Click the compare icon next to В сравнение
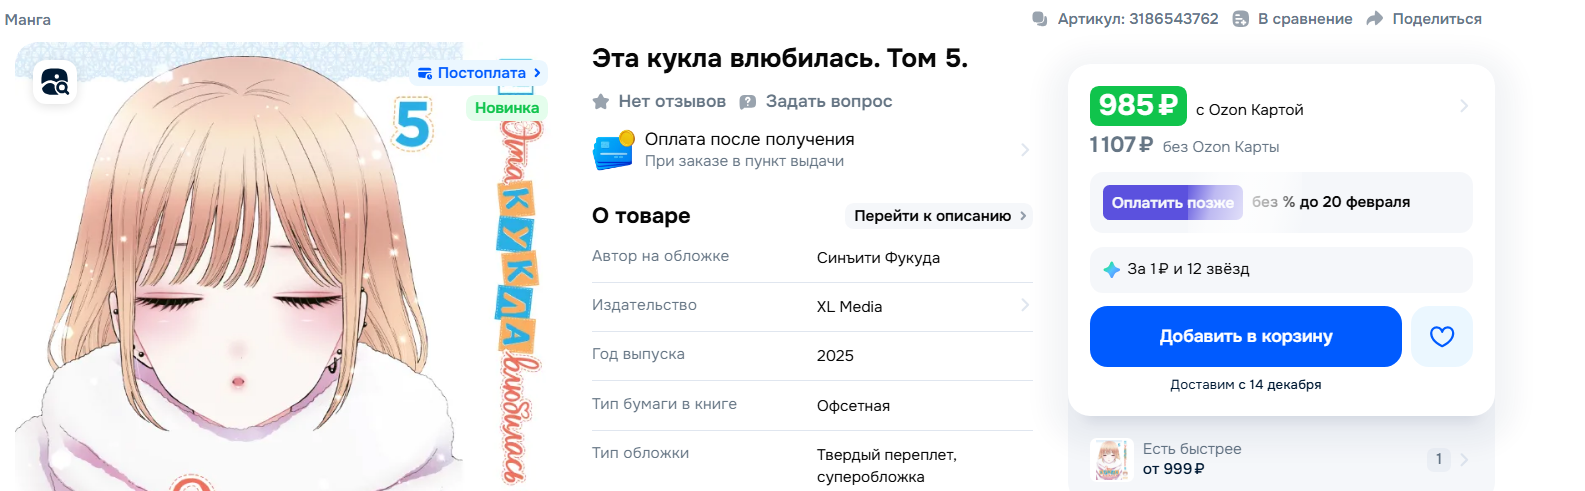Image resolution: width=1585 pixels, height=491 pixels. point(1241,19)
